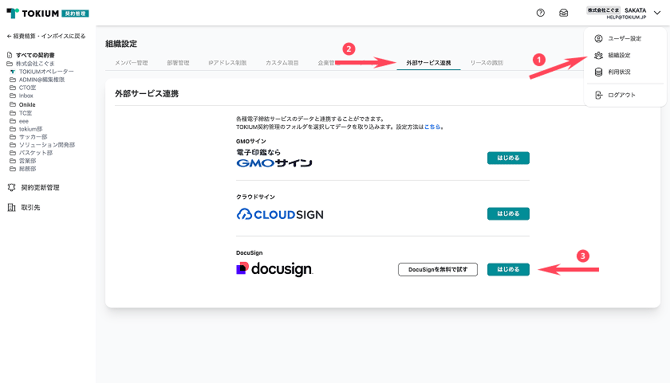Viewport: 670px width, 383px height.
Task: Click the GMOサイン logo
Action: 274,158
